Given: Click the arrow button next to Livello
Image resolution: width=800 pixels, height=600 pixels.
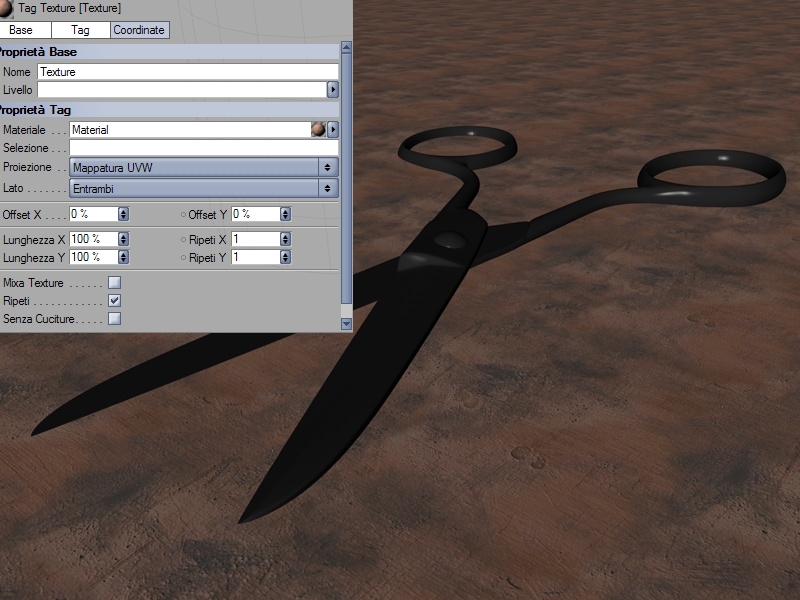Looking at the screenshot, I should click(333, 90).
